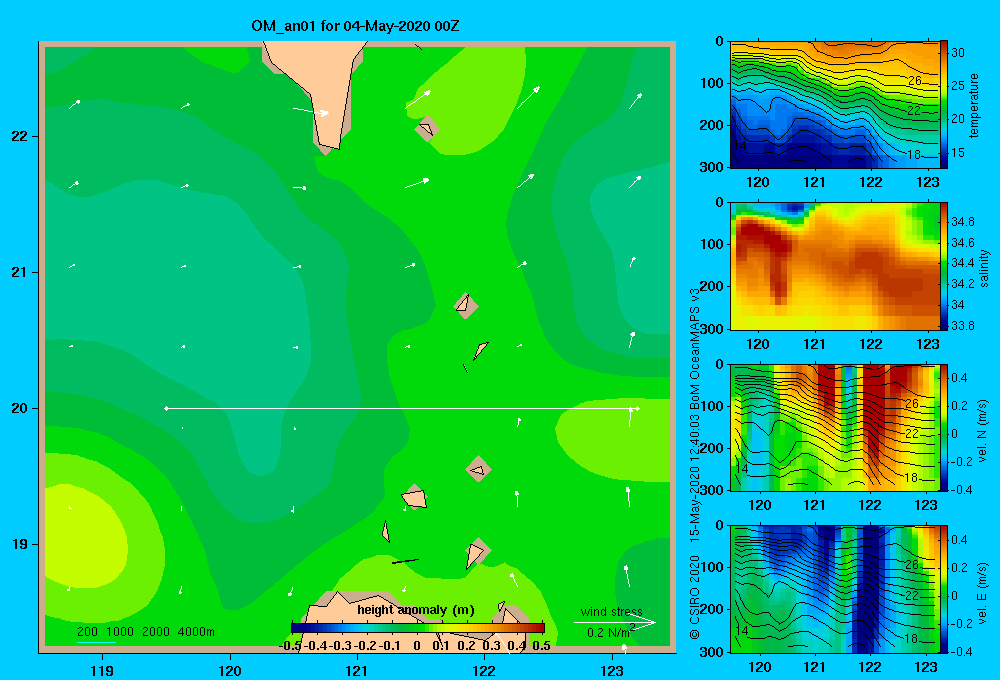The image size is (1000, 680).
Task: Click the temperature section color scale
Action: (944, 105)
